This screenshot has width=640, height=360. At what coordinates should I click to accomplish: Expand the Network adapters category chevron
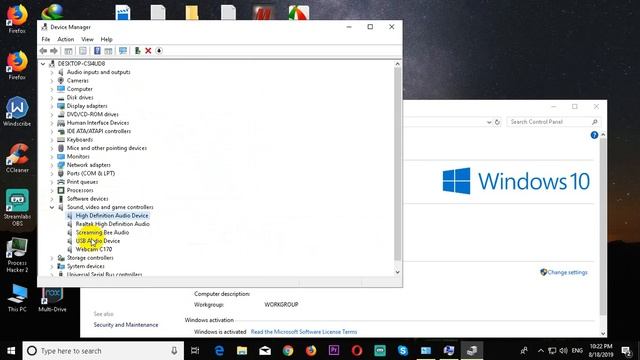coord(52,165)
